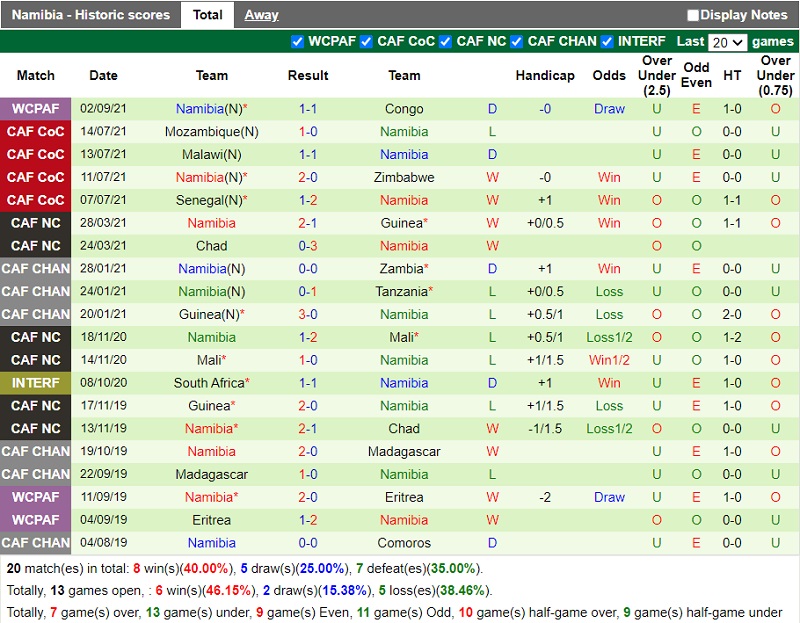The height and width of the screenshot is (623, 800).
Task: Select Zambia team link
Action: [404, 268]
